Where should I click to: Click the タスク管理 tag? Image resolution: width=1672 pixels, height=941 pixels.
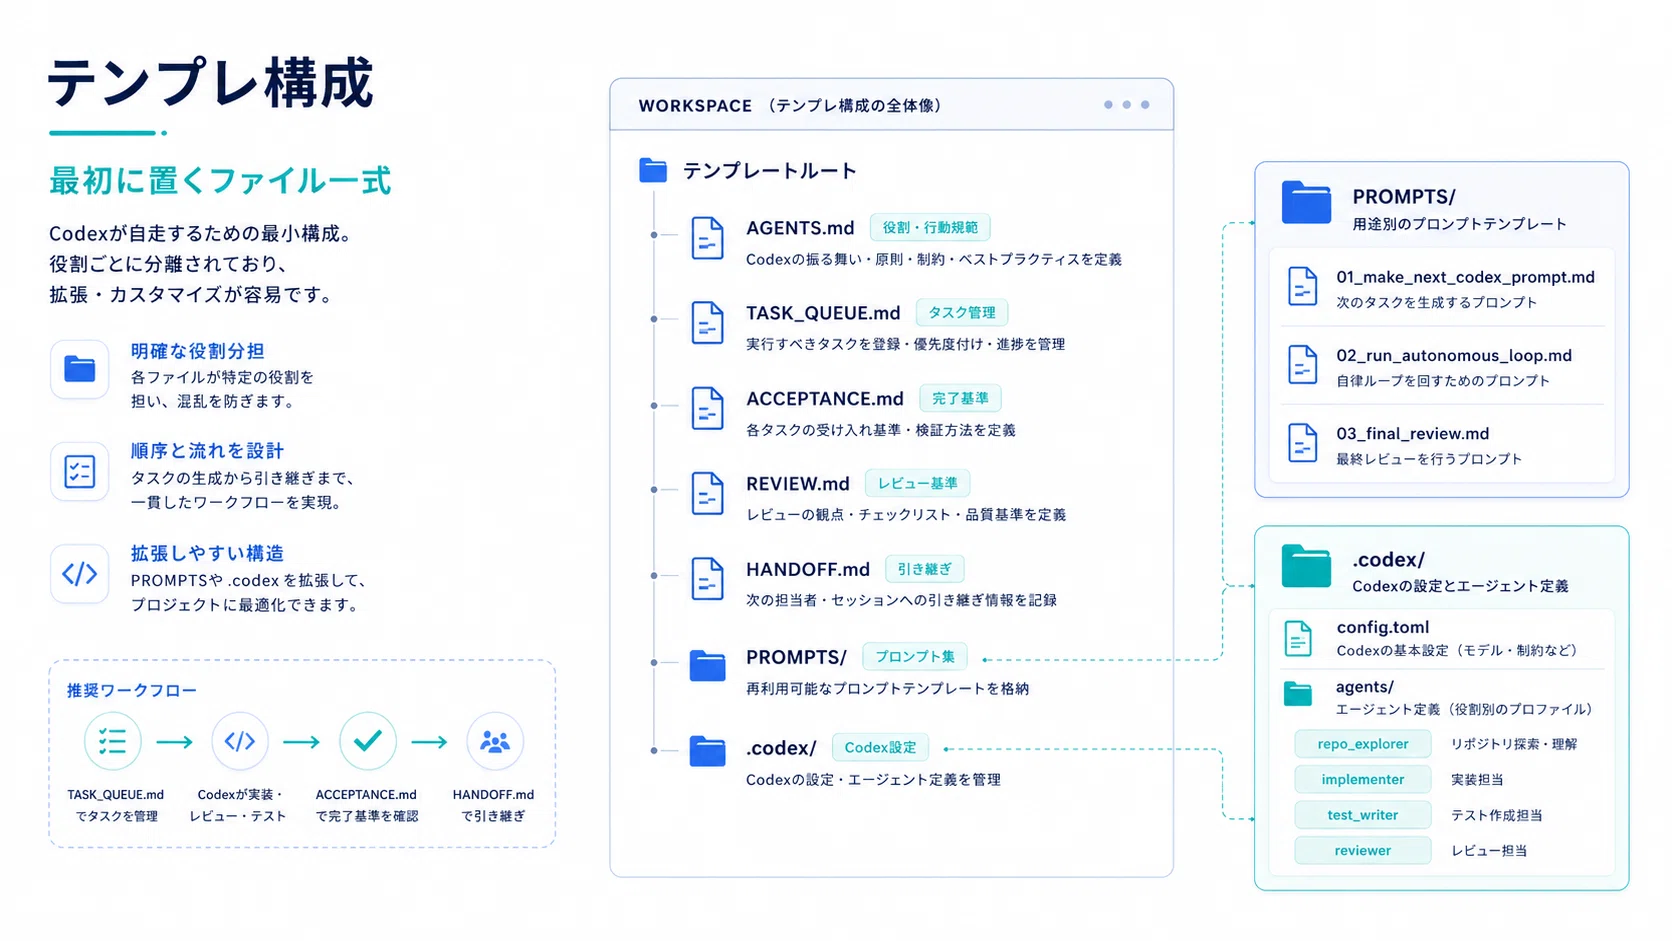pos(962,313)
